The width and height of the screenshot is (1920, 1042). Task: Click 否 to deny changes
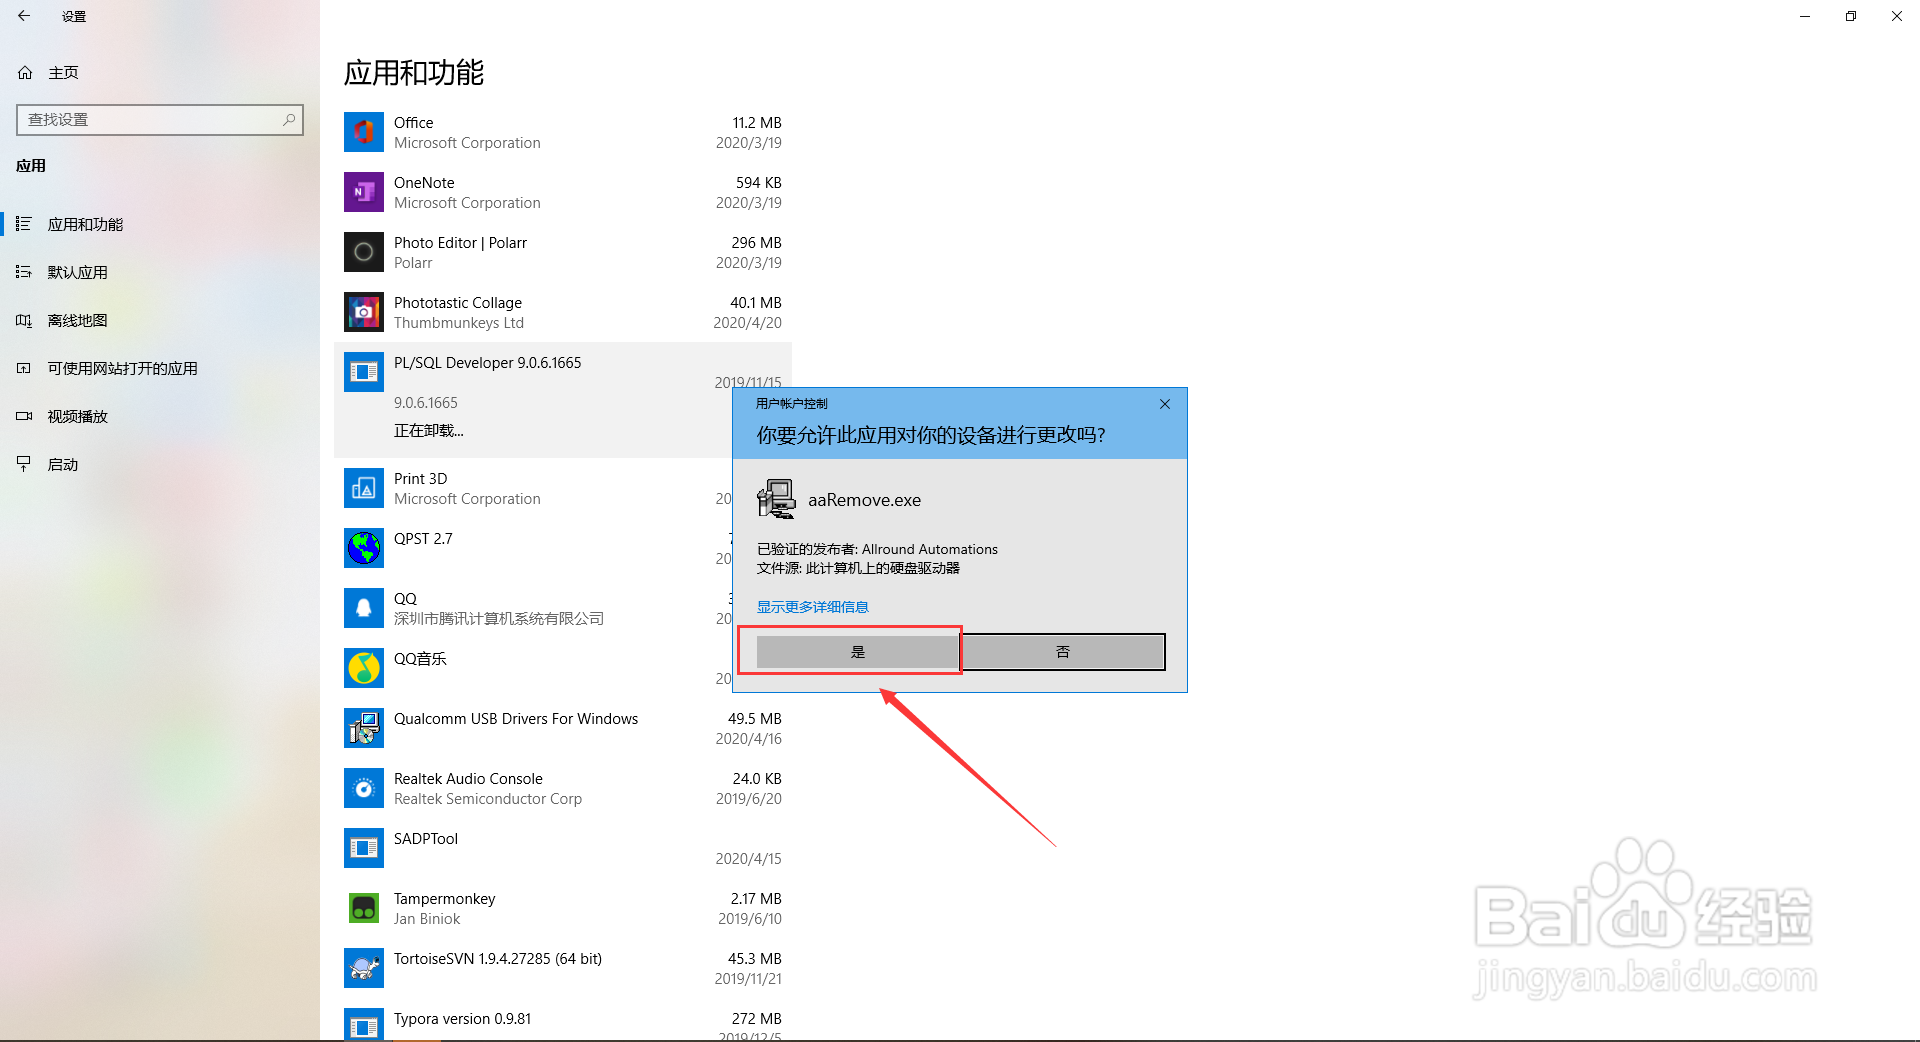1063,651
